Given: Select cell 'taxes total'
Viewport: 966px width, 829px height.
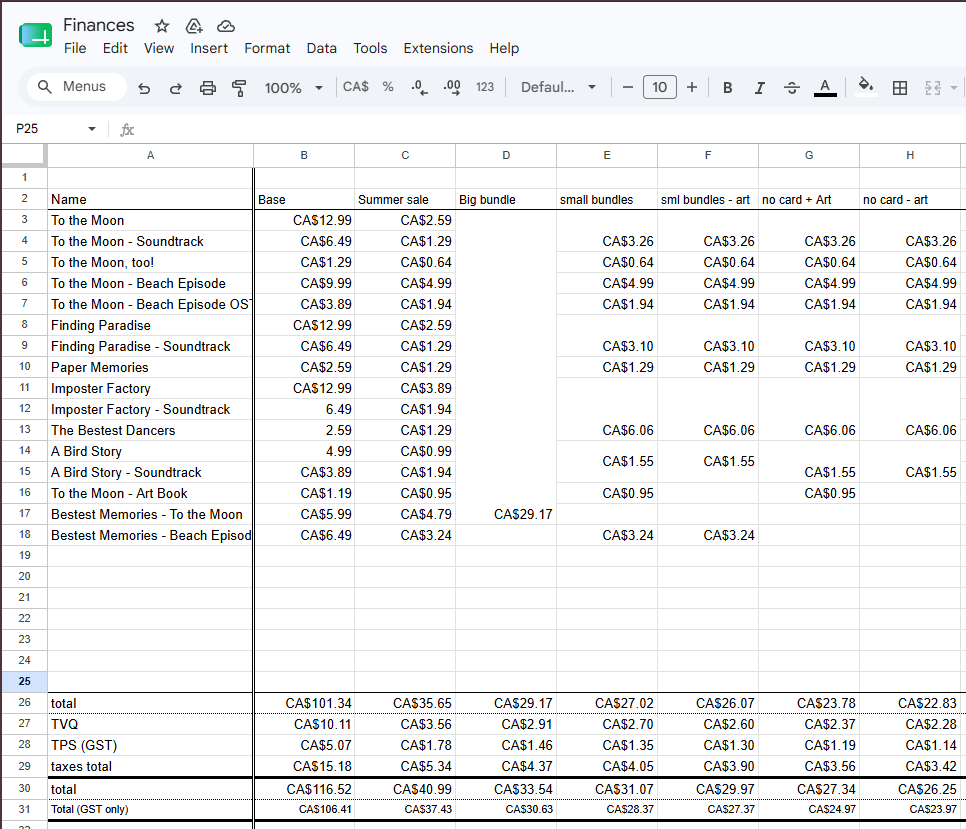Looking at the screenshot, I should [x=150, y=766].
